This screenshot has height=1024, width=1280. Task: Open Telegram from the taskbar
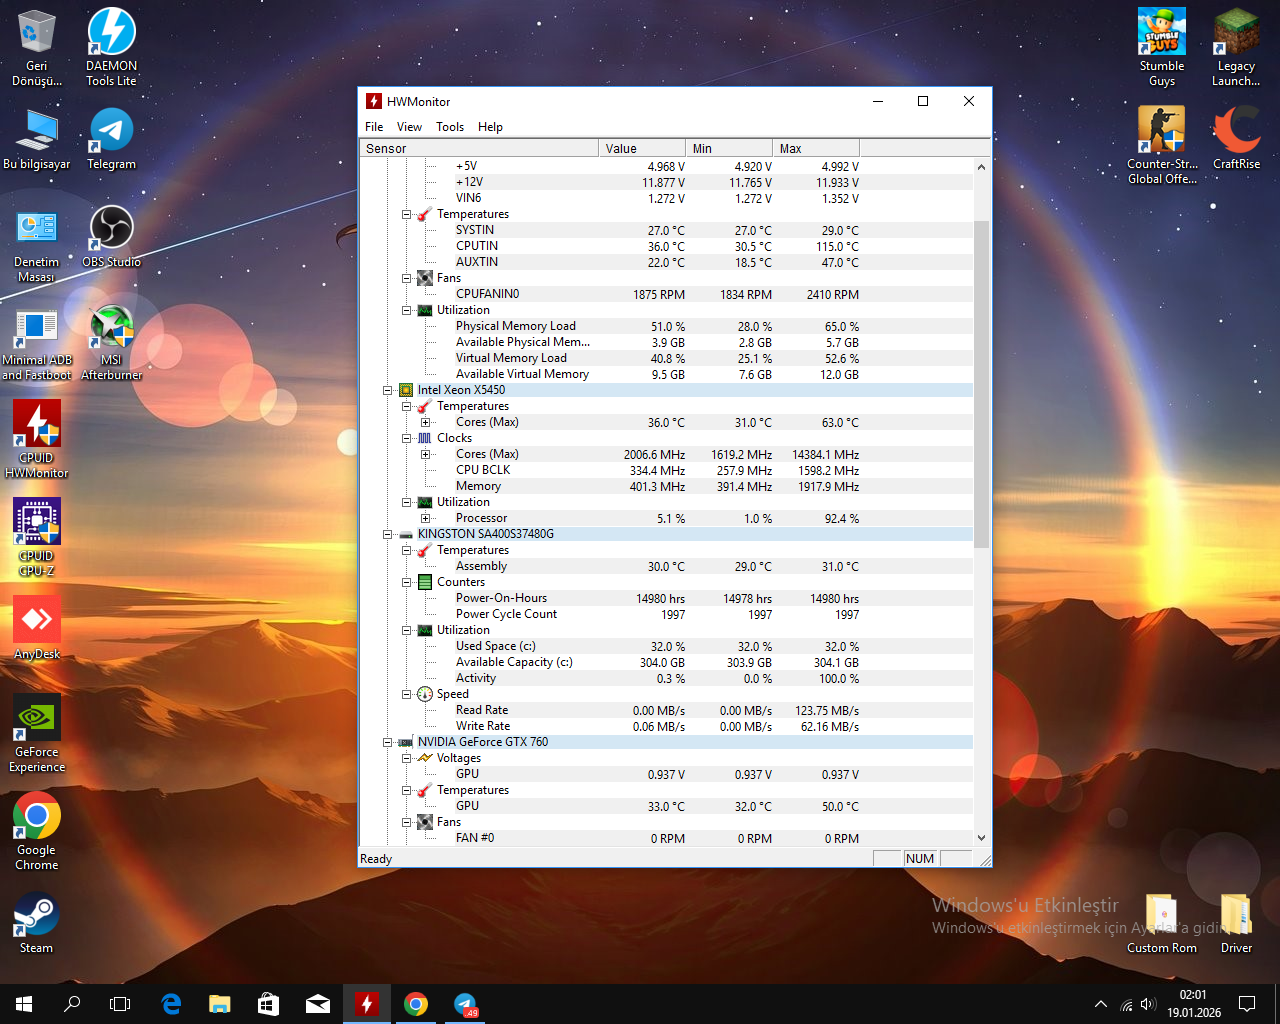[465, 1004]
